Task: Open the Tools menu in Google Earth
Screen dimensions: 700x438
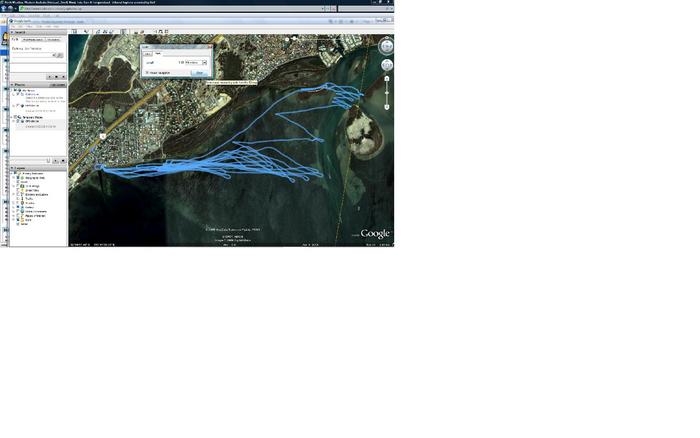Action: [39, 26]
